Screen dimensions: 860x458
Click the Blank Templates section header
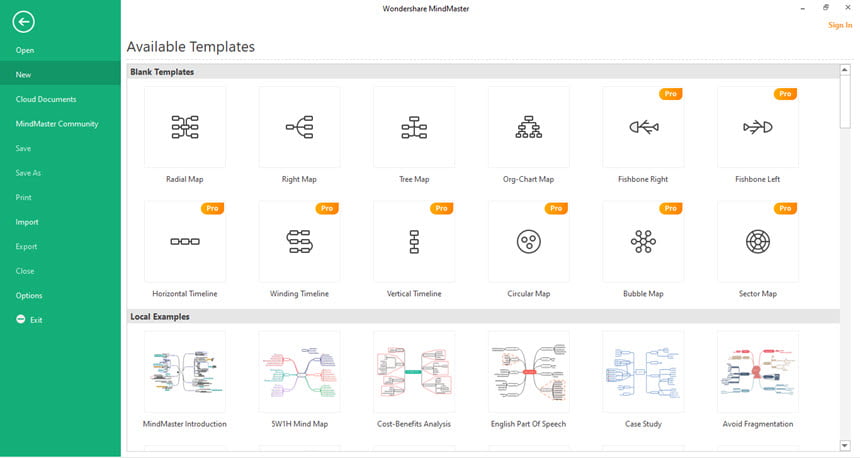coord(483,72)
